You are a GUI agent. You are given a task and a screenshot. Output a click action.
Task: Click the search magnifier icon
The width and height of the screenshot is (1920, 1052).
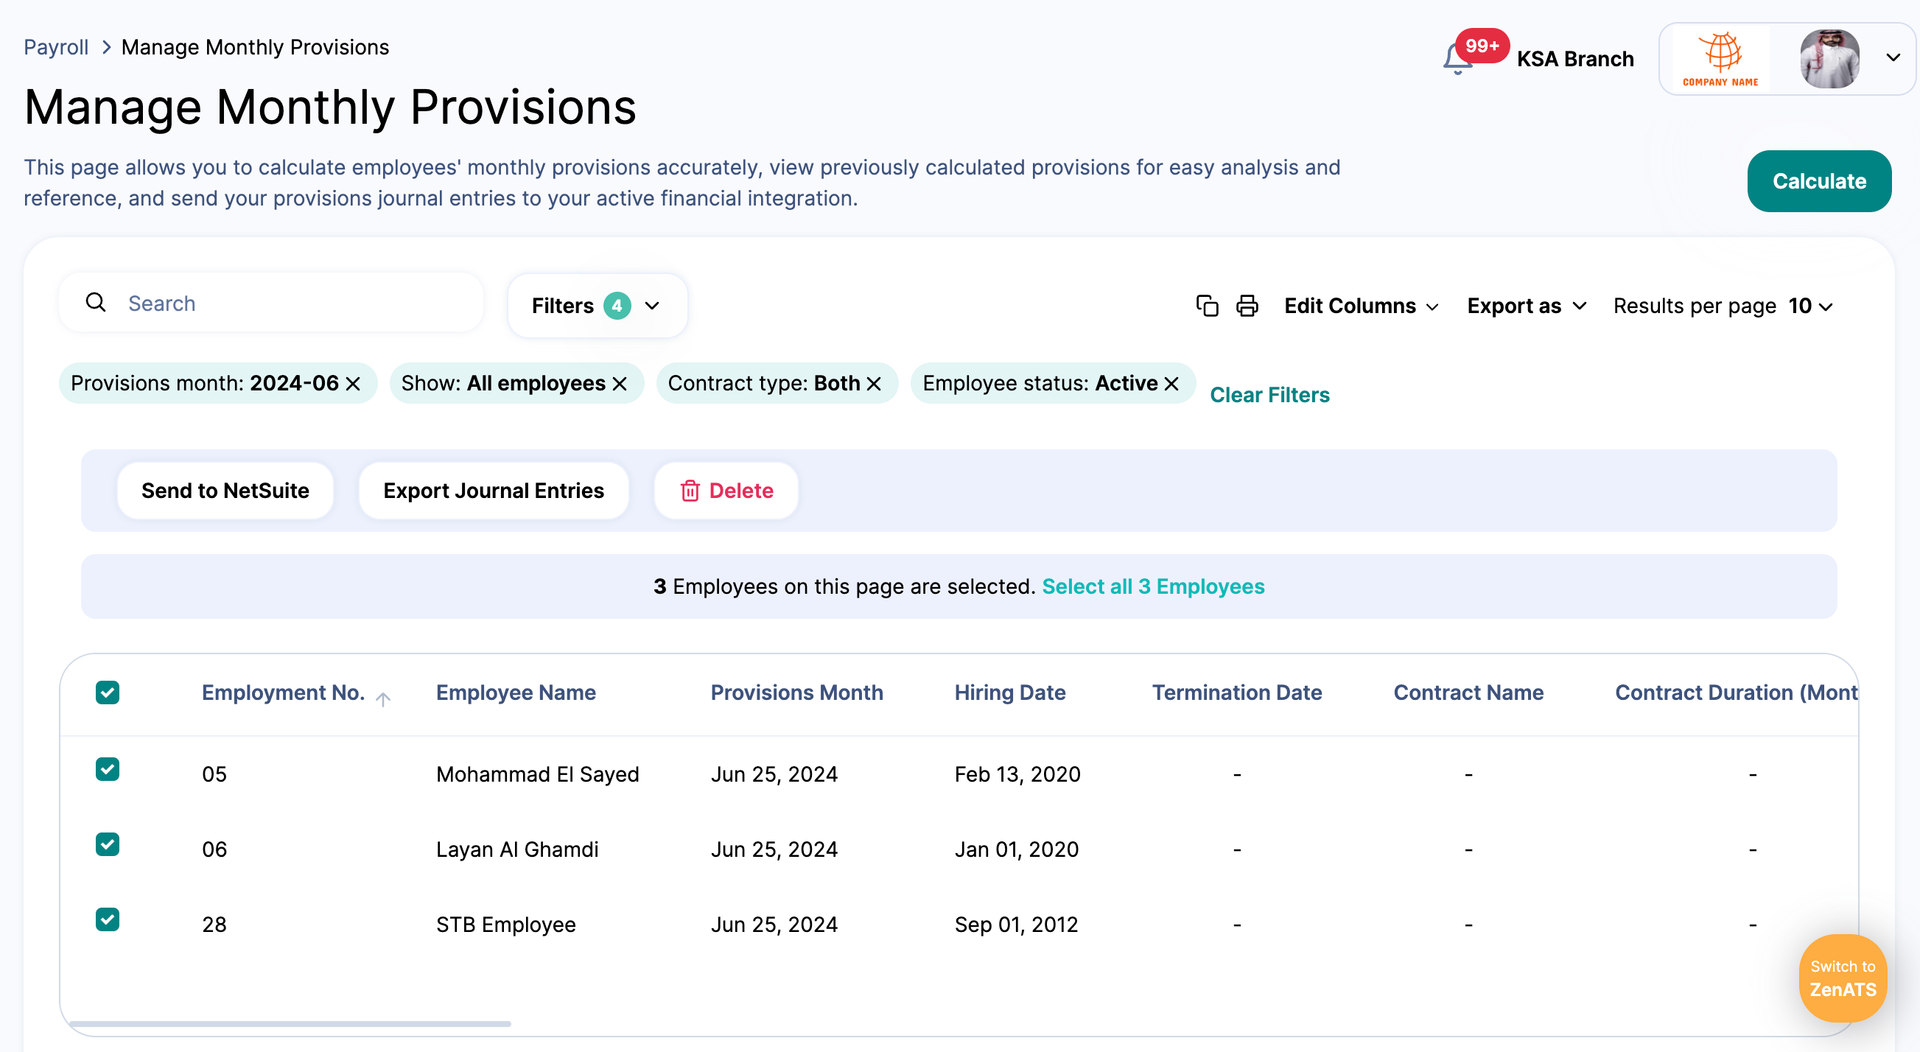point(96,302)
